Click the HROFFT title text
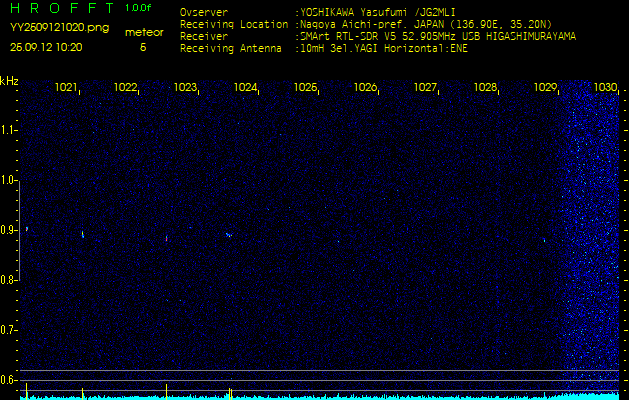 pyautogui.click(x=62, y=8)
